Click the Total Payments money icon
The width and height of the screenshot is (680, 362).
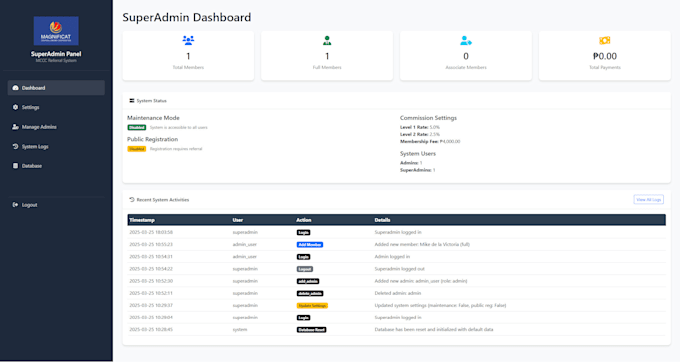(605, 41)
